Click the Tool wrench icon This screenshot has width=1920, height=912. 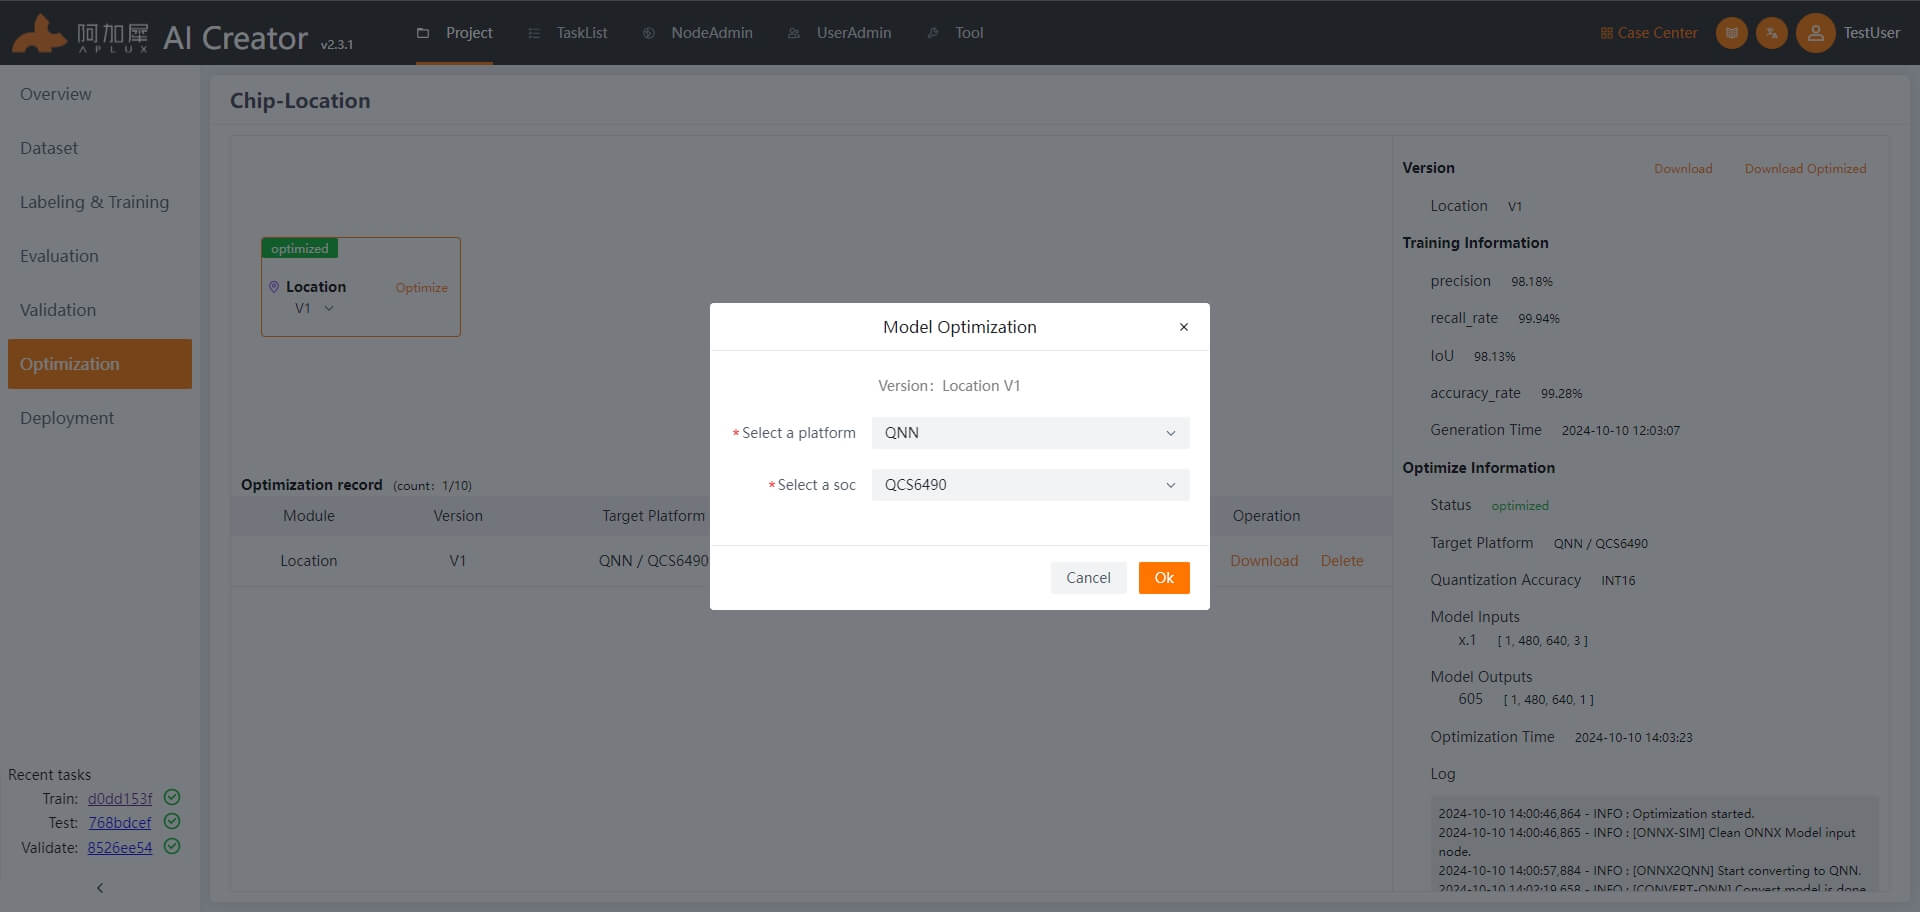tap(933, 33)
